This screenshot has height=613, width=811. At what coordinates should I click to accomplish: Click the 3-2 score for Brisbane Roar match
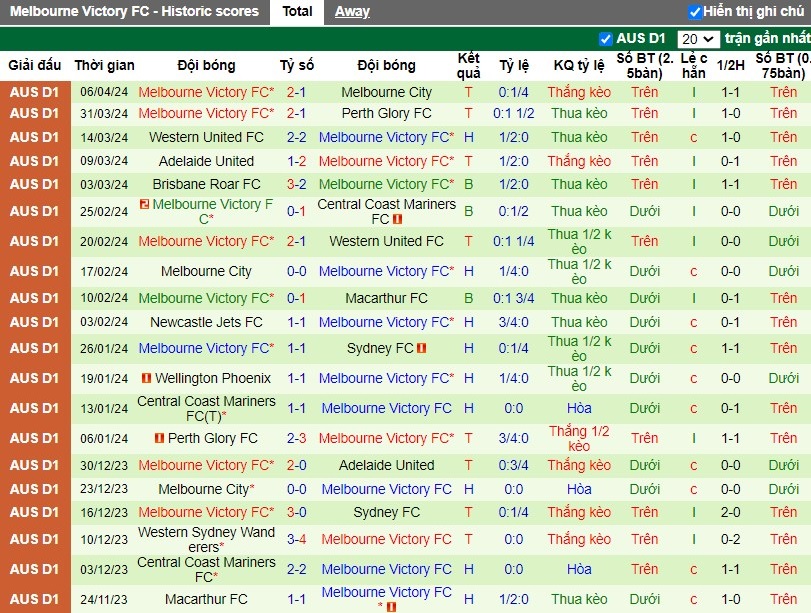(296, 184)
